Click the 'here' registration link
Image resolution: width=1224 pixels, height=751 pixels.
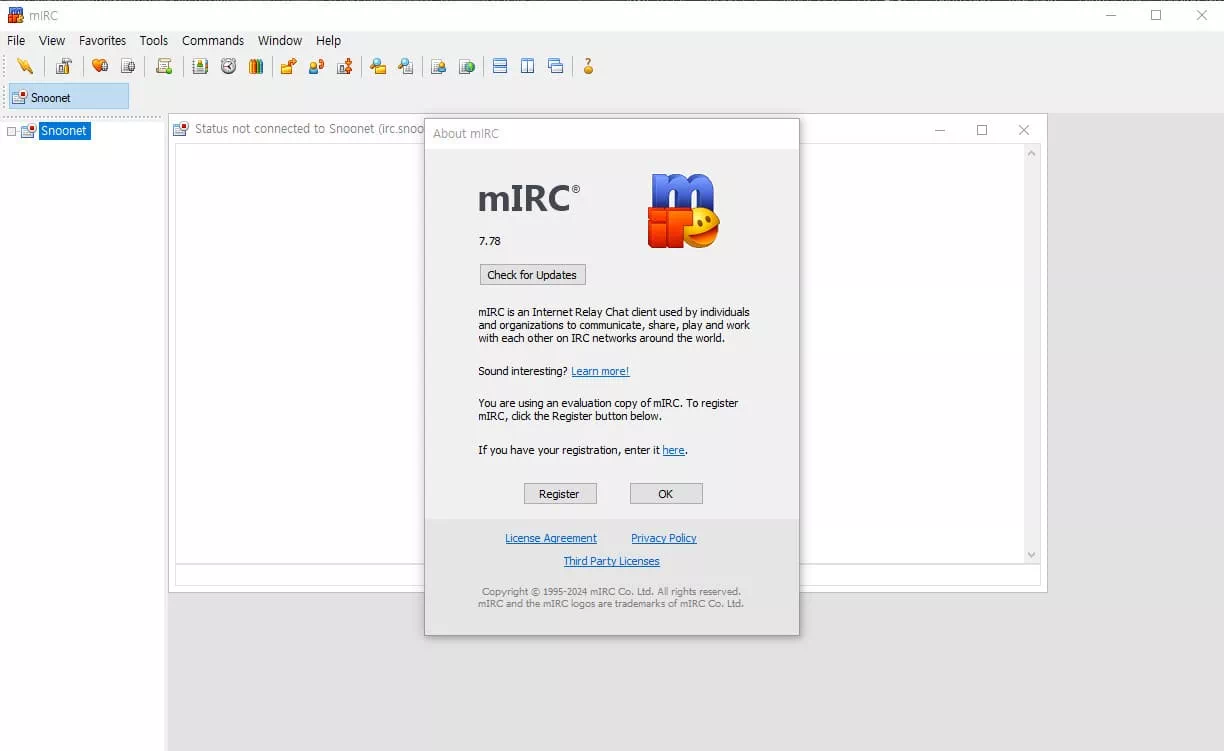click(x=674, y=450)
